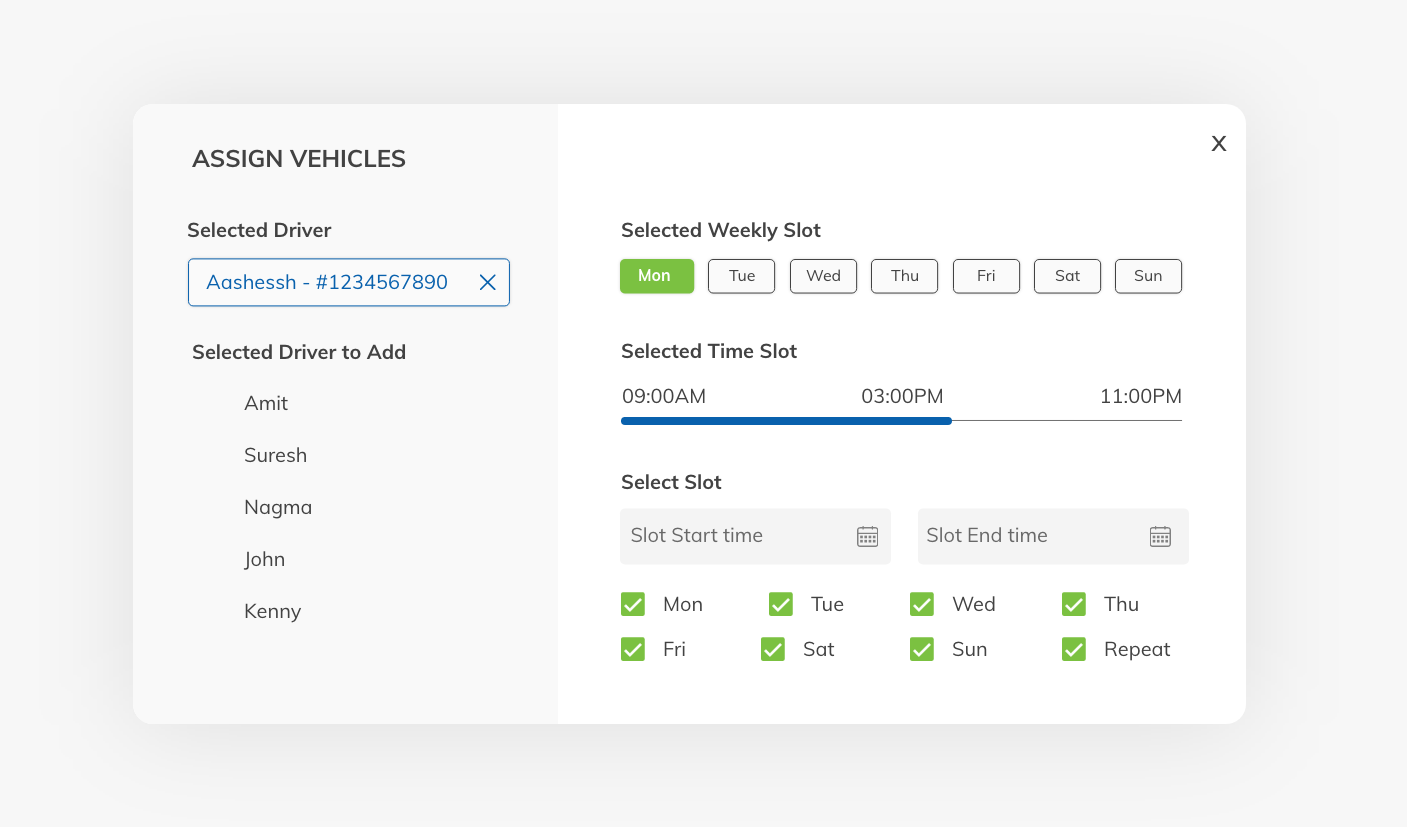
Task: Open calendar icon in Slot End time
Action: (x=1159, y=537)
